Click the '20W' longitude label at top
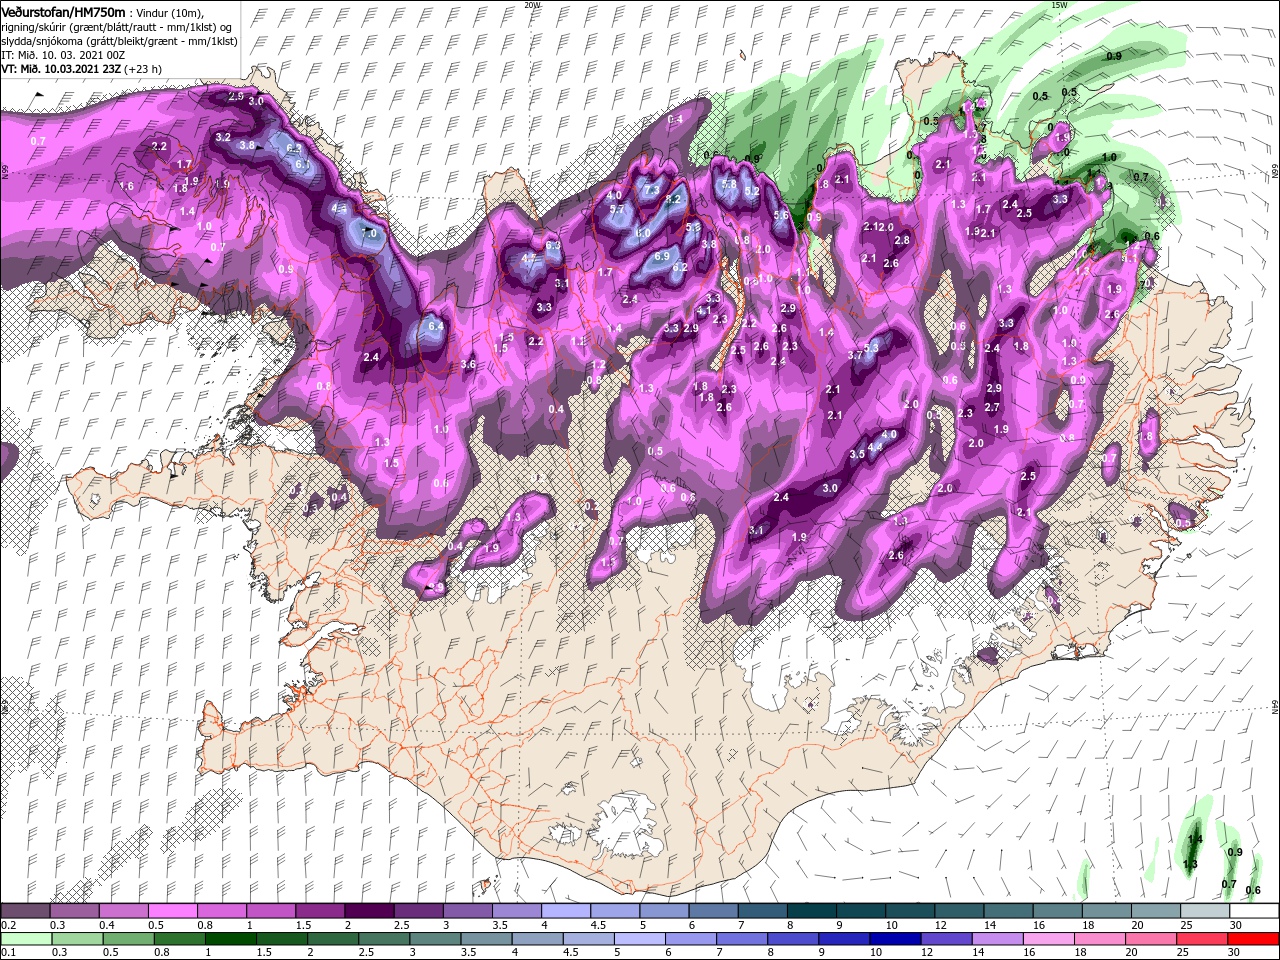 pyautogui.click(x=532, y=5)
